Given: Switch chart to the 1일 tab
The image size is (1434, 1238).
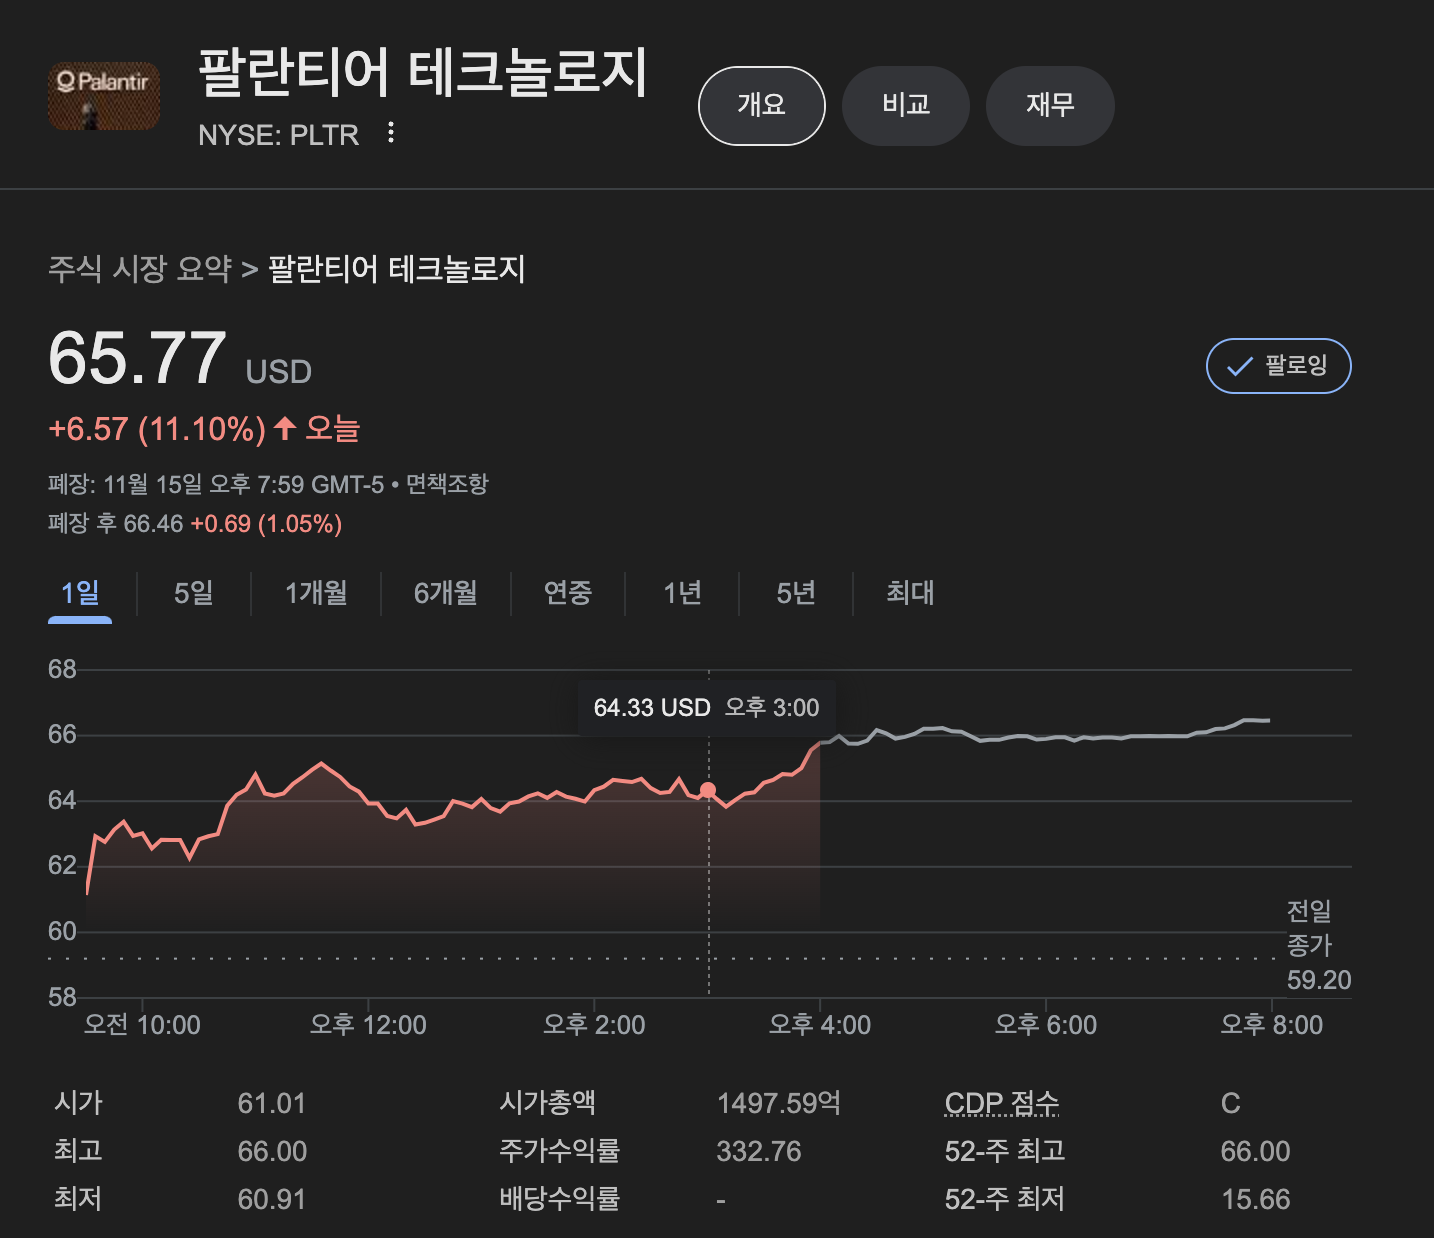Looking at the screenshot, I should click(80, 593).
